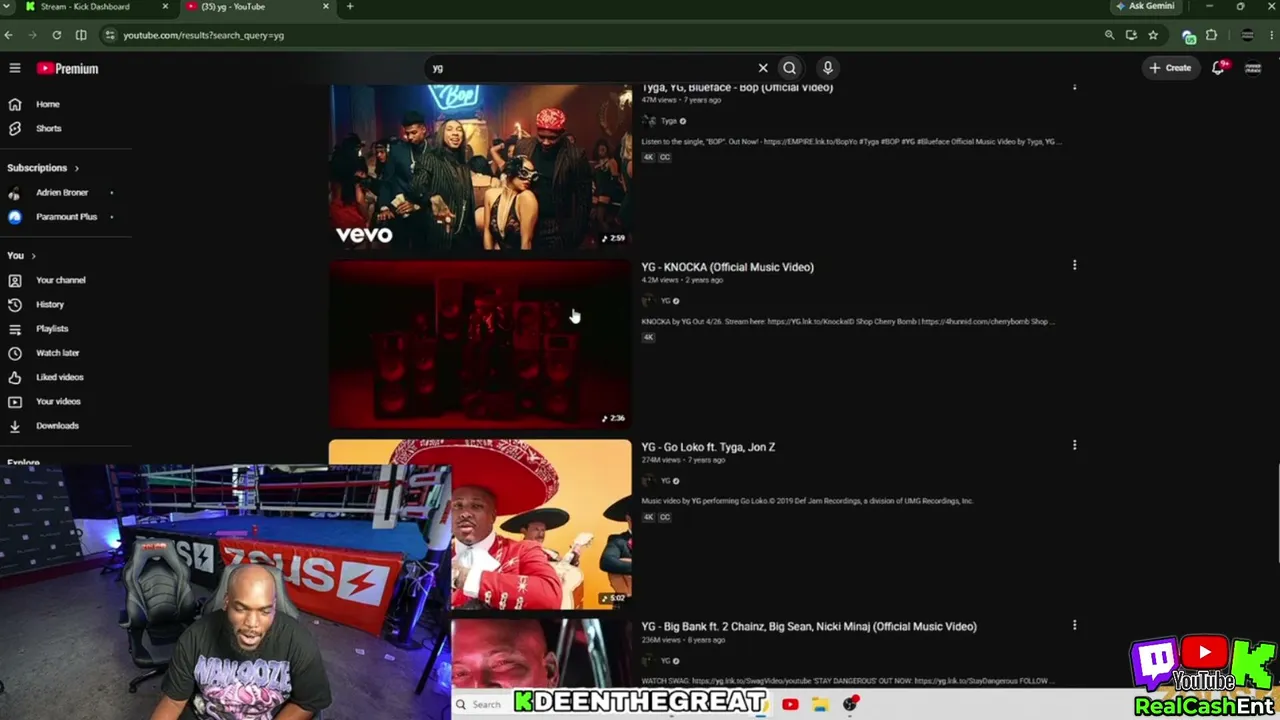Image resolution: width=1280 pixels, height=720 pixels.
Task: Open the tab search dropdown arrow
Action: coord(8,7)
